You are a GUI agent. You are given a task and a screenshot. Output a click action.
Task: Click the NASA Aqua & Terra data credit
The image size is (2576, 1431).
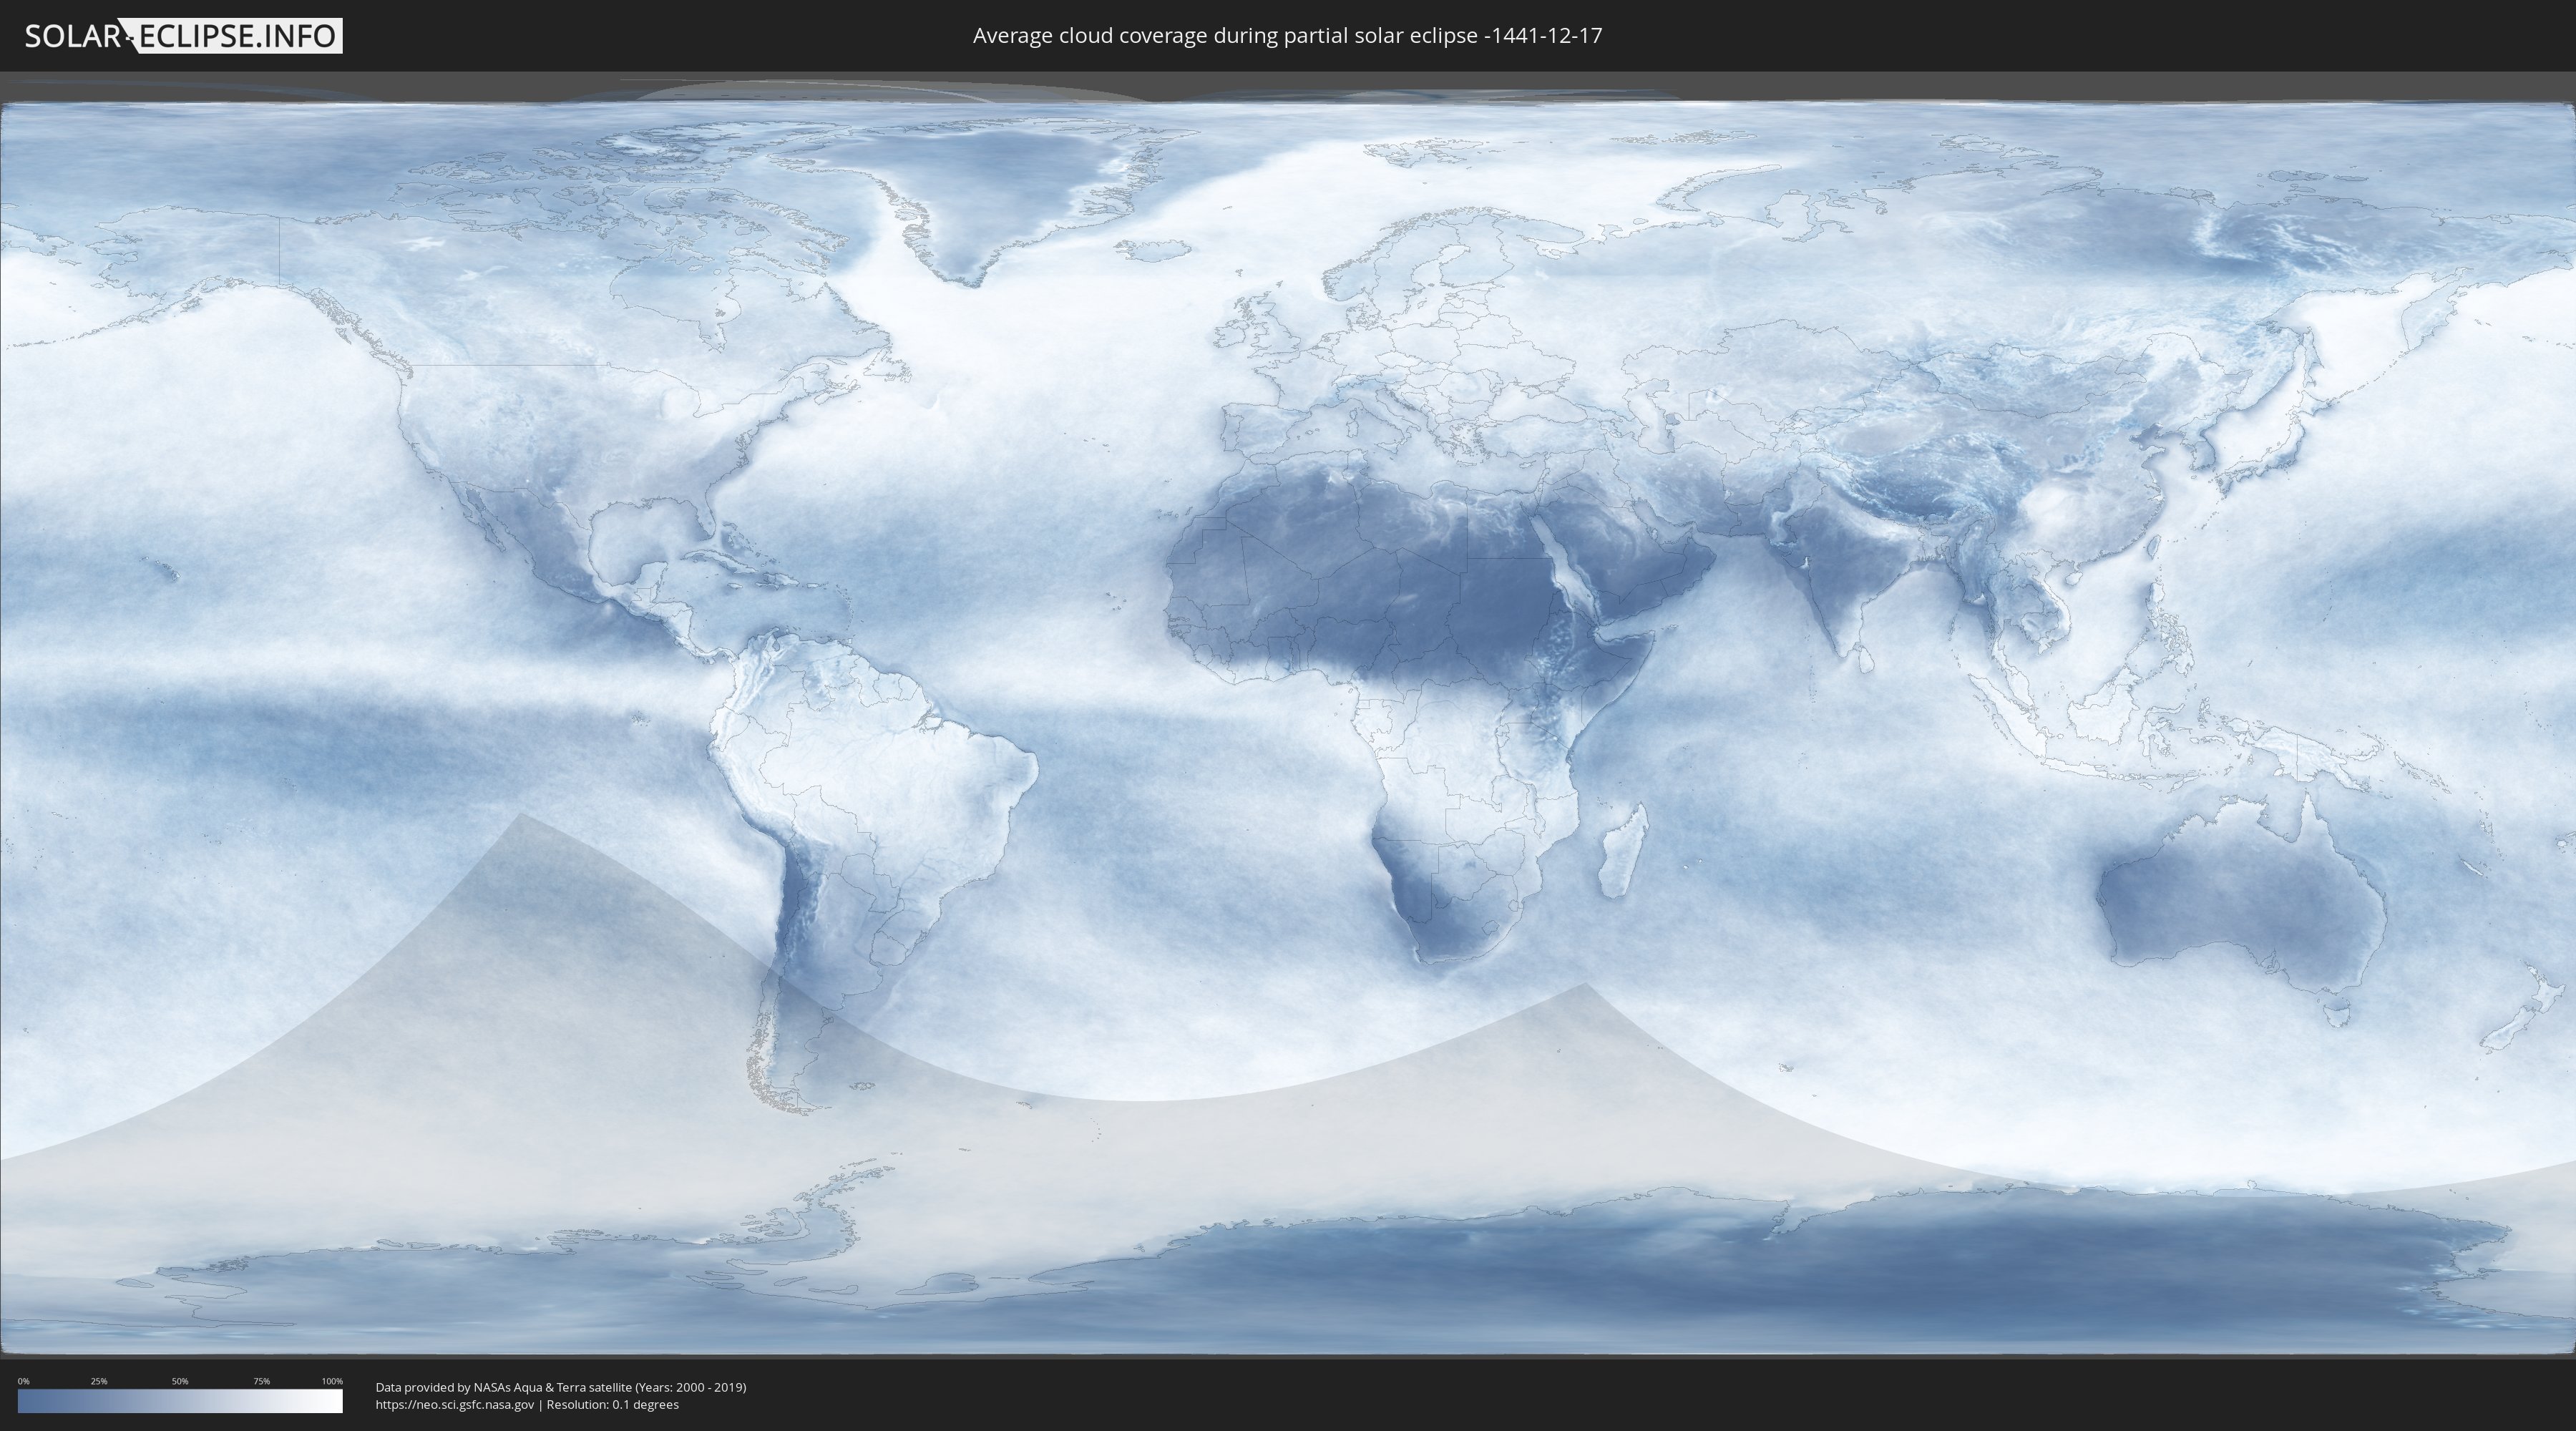point(561,1387)
